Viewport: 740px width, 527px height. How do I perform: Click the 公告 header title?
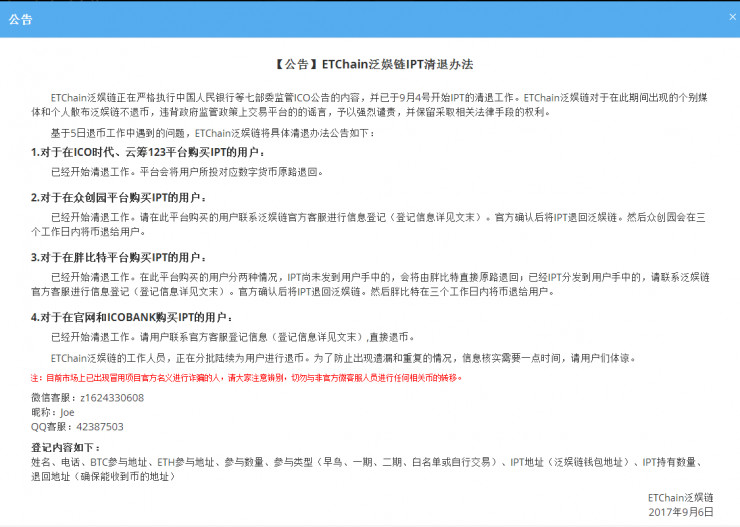click(20, 19)
